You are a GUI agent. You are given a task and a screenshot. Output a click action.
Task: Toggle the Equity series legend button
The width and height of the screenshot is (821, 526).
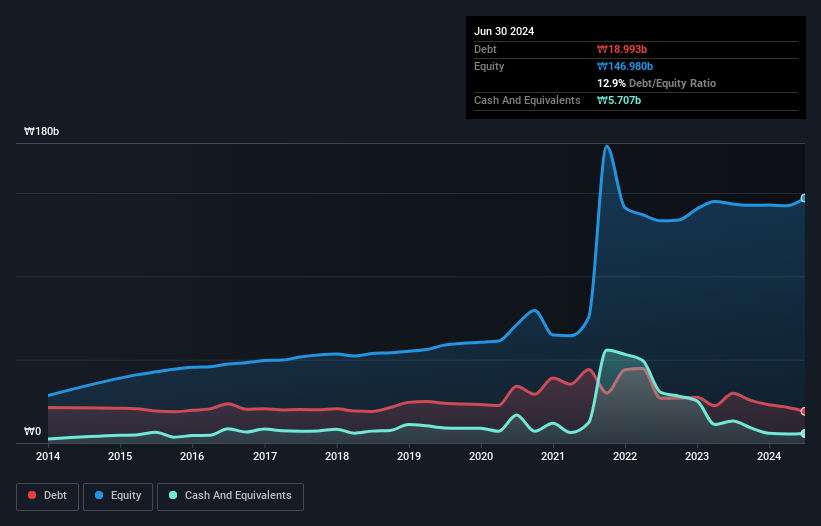click(118, 496)
